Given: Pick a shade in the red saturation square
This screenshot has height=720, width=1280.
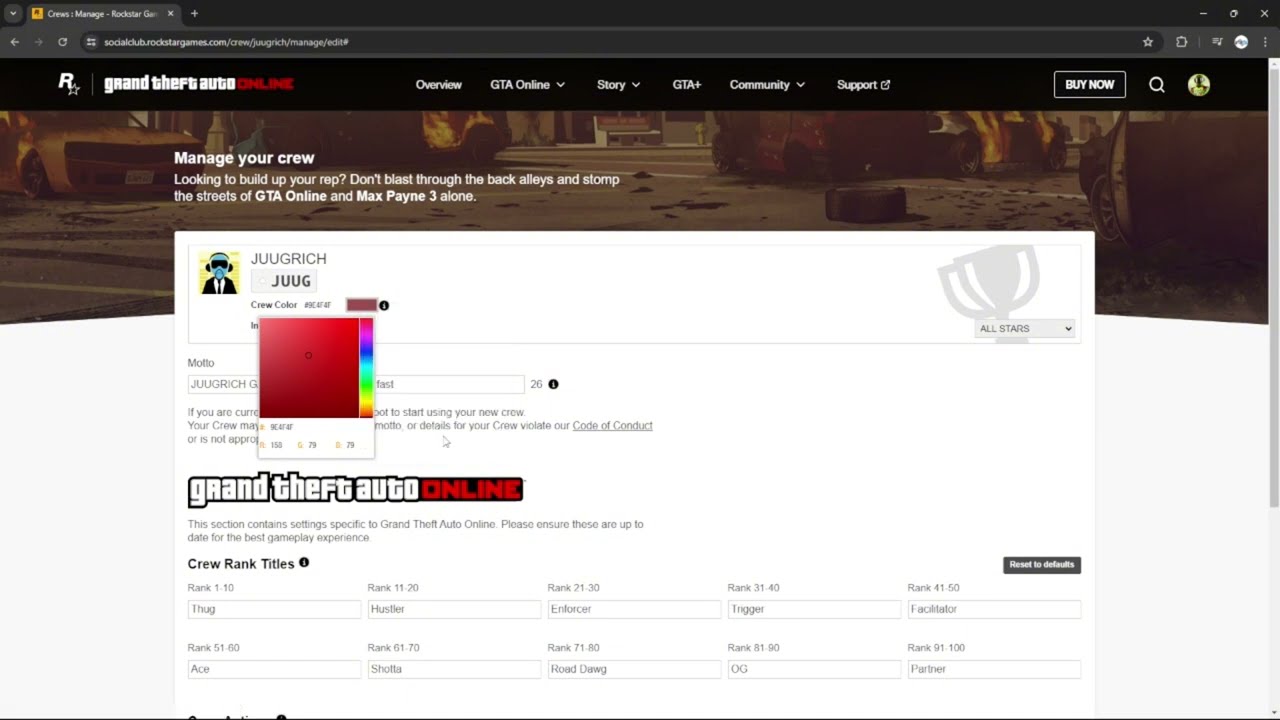Looking at the screenshot, I should 309,368.
